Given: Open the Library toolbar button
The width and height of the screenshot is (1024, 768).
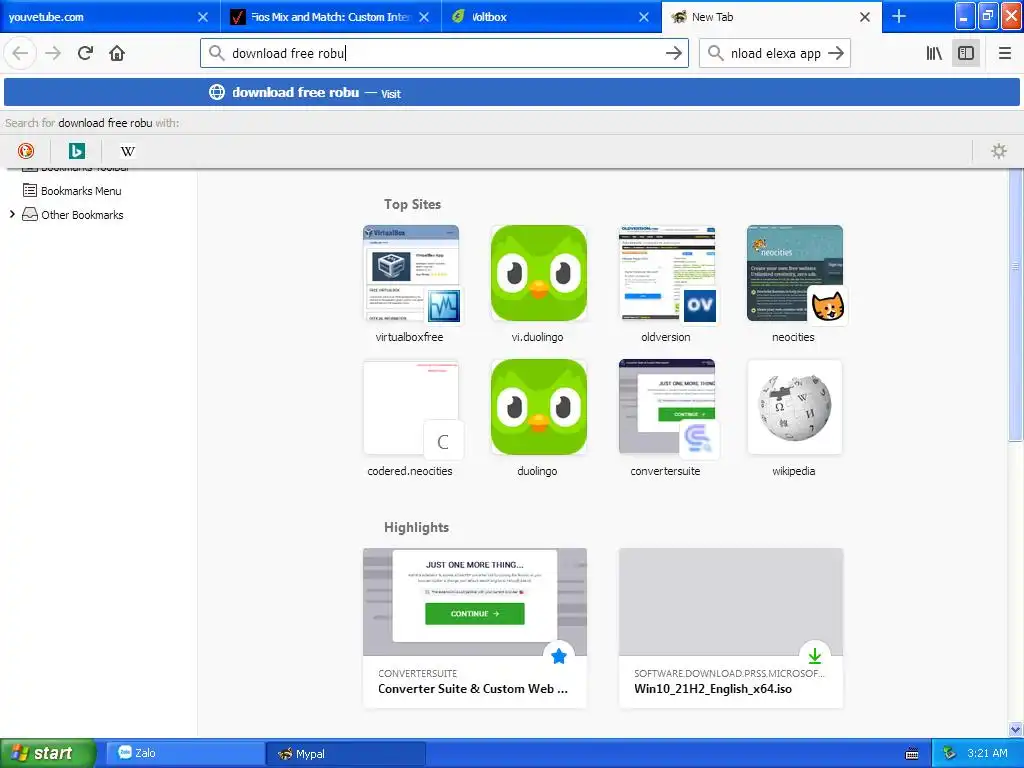Looking at the screenshot, I should point(934,53).
